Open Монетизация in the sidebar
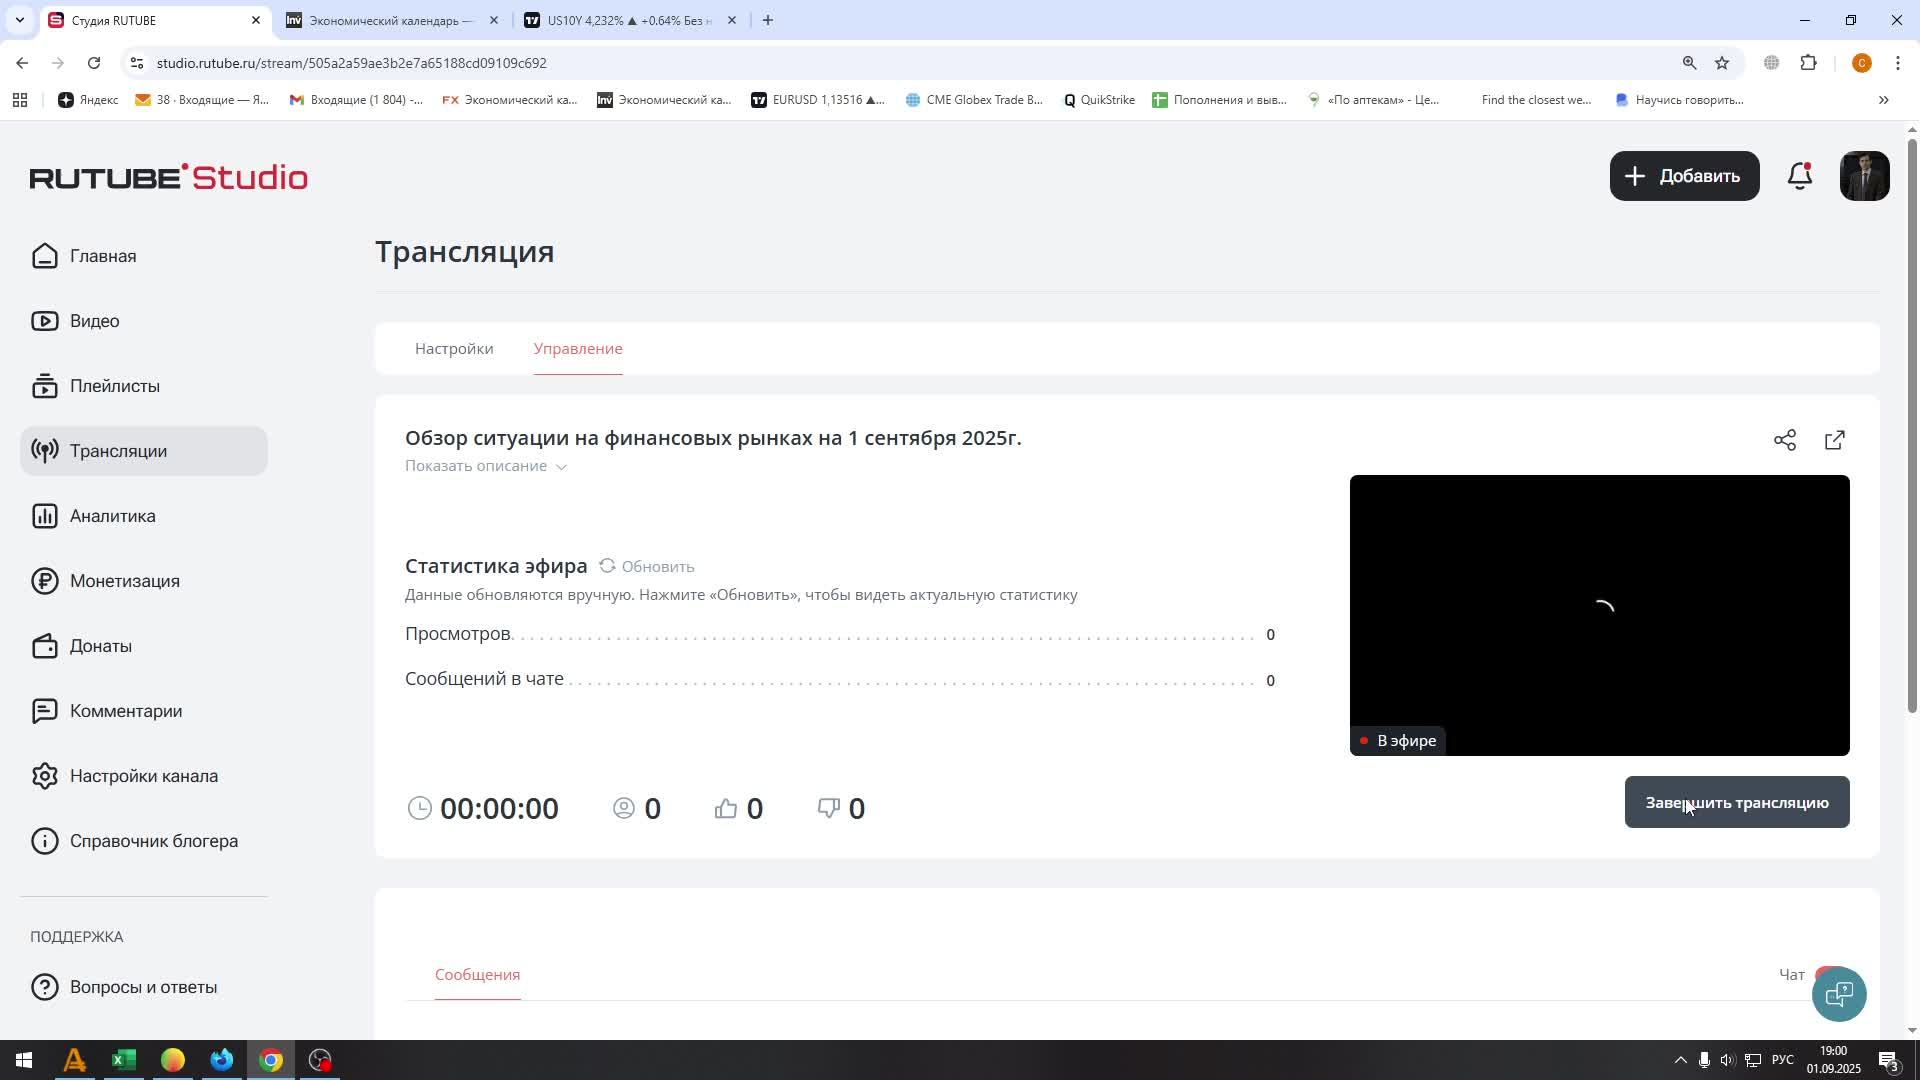Image resolution: width=1920 pixels, height=1080 pixels. [x=124, y=581]
